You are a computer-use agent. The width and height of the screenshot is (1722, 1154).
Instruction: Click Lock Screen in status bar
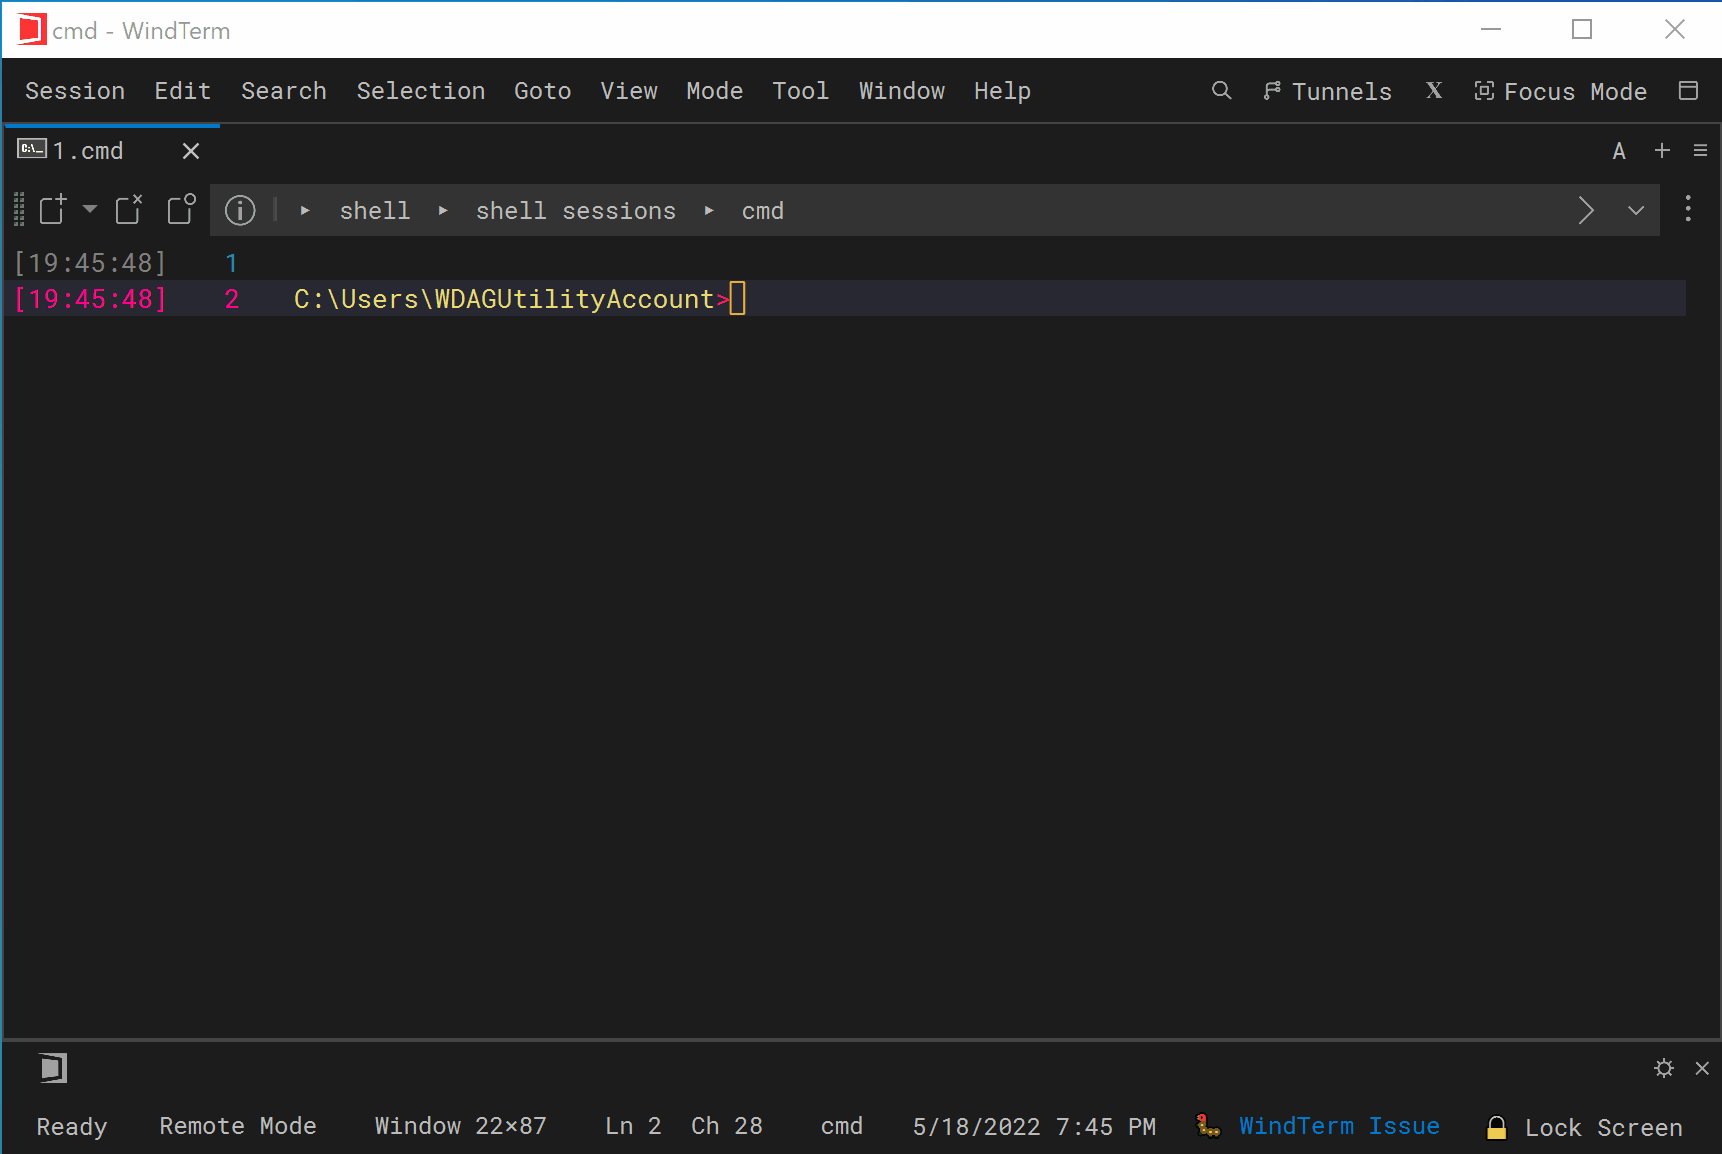tap(1604, 1127)
